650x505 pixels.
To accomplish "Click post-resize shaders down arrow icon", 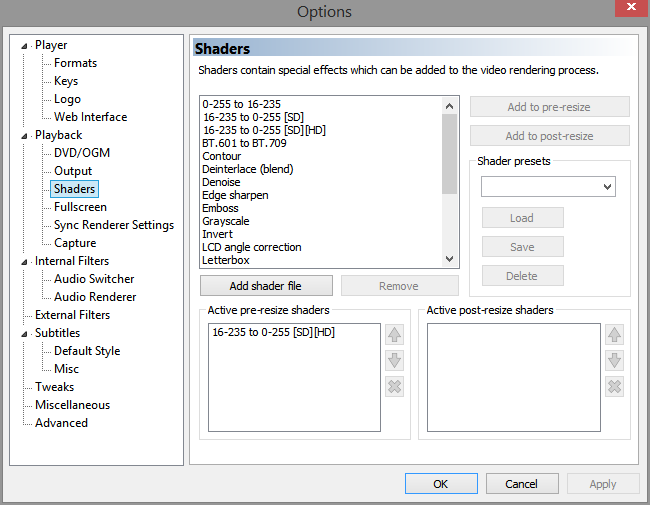I will pos(614,361).
